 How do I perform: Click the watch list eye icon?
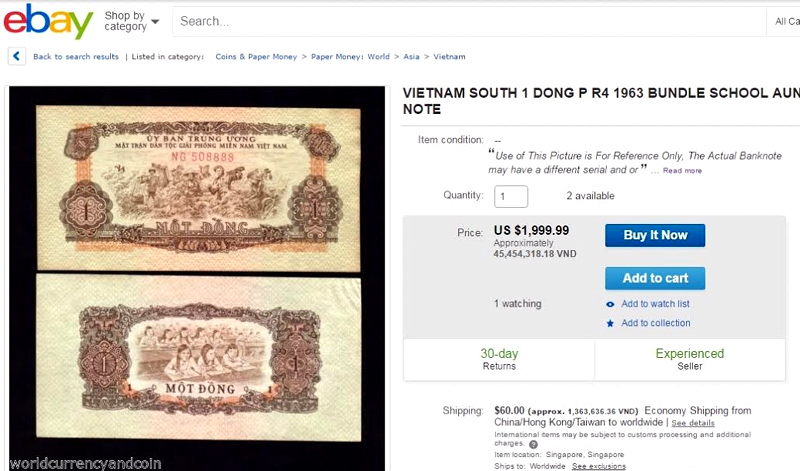coord(610,304)
